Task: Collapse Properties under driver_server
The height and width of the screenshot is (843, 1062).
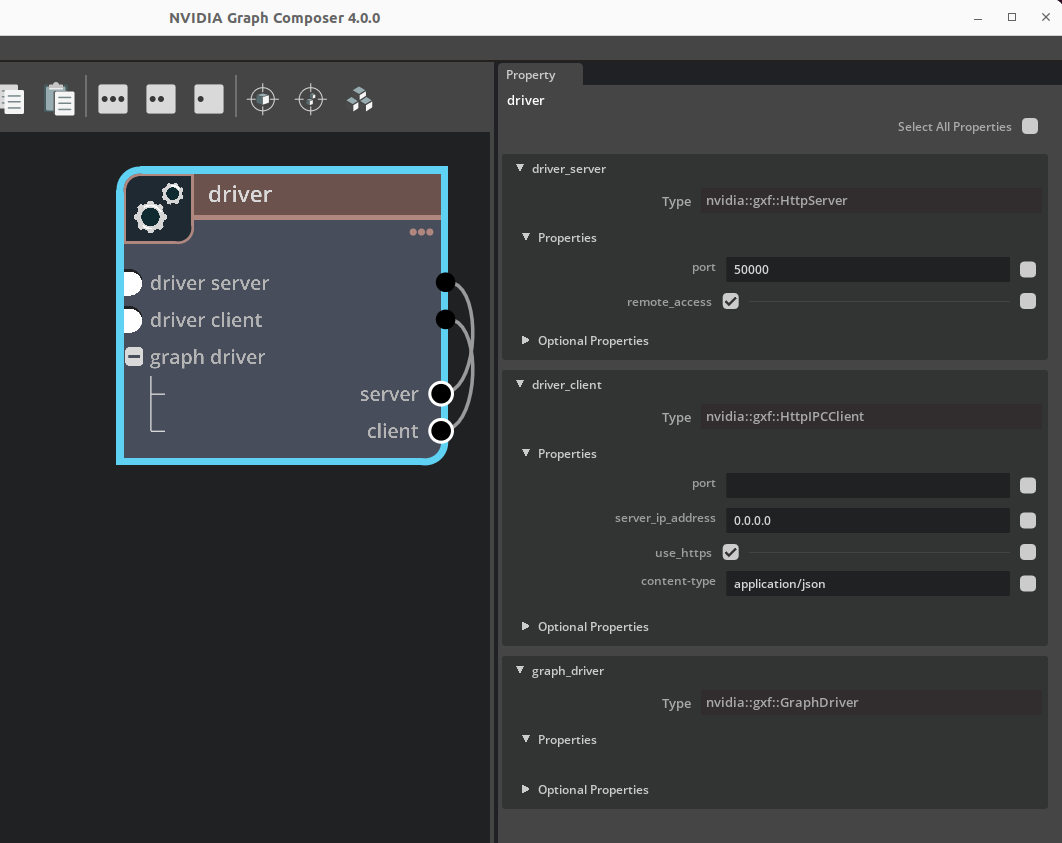Action: tap(526, 237)
